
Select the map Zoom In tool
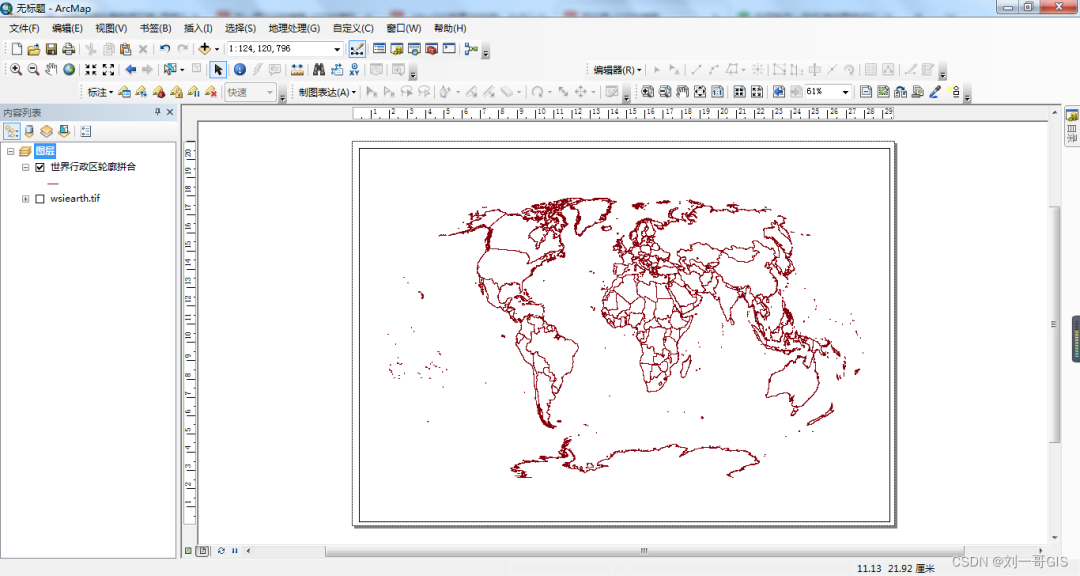[x=16, y=70]
